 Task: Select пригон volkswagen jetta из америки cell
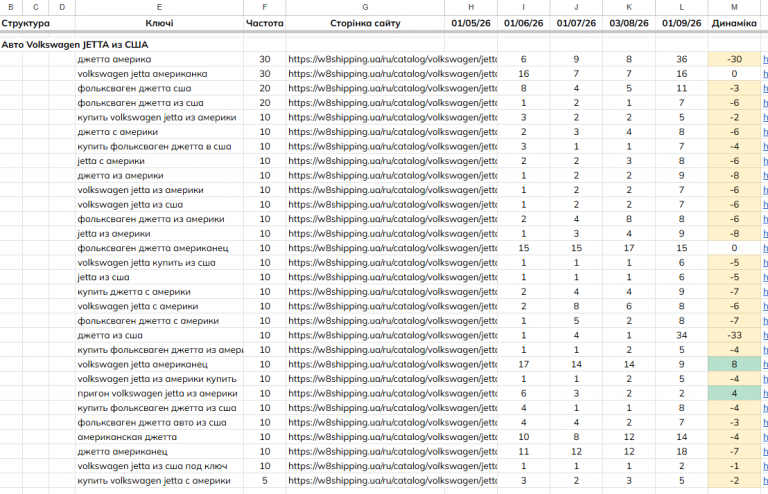[157, 393]
